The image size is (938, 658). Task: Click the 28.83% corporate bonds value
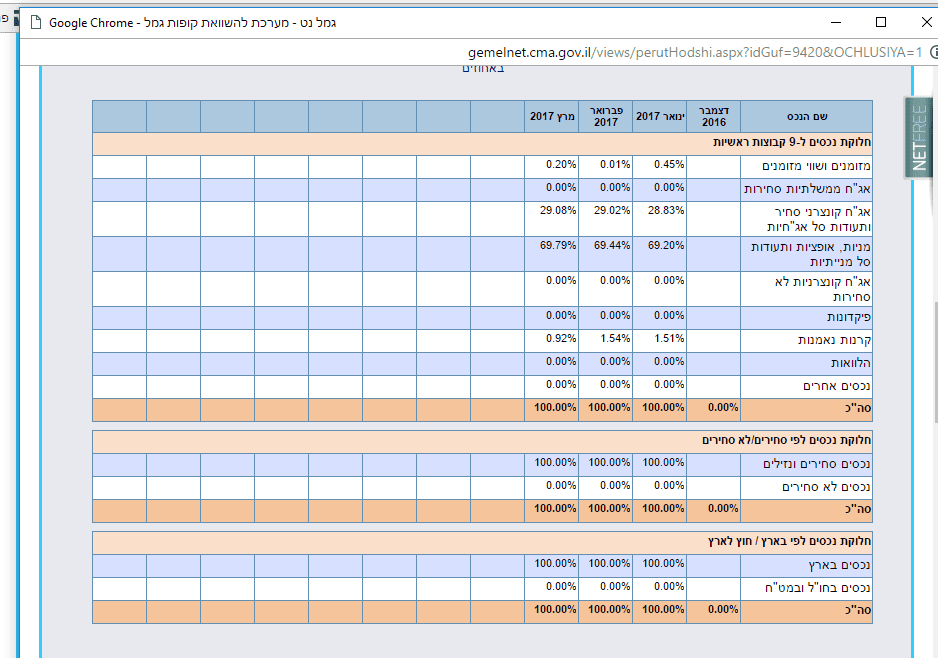click(666, 211)
